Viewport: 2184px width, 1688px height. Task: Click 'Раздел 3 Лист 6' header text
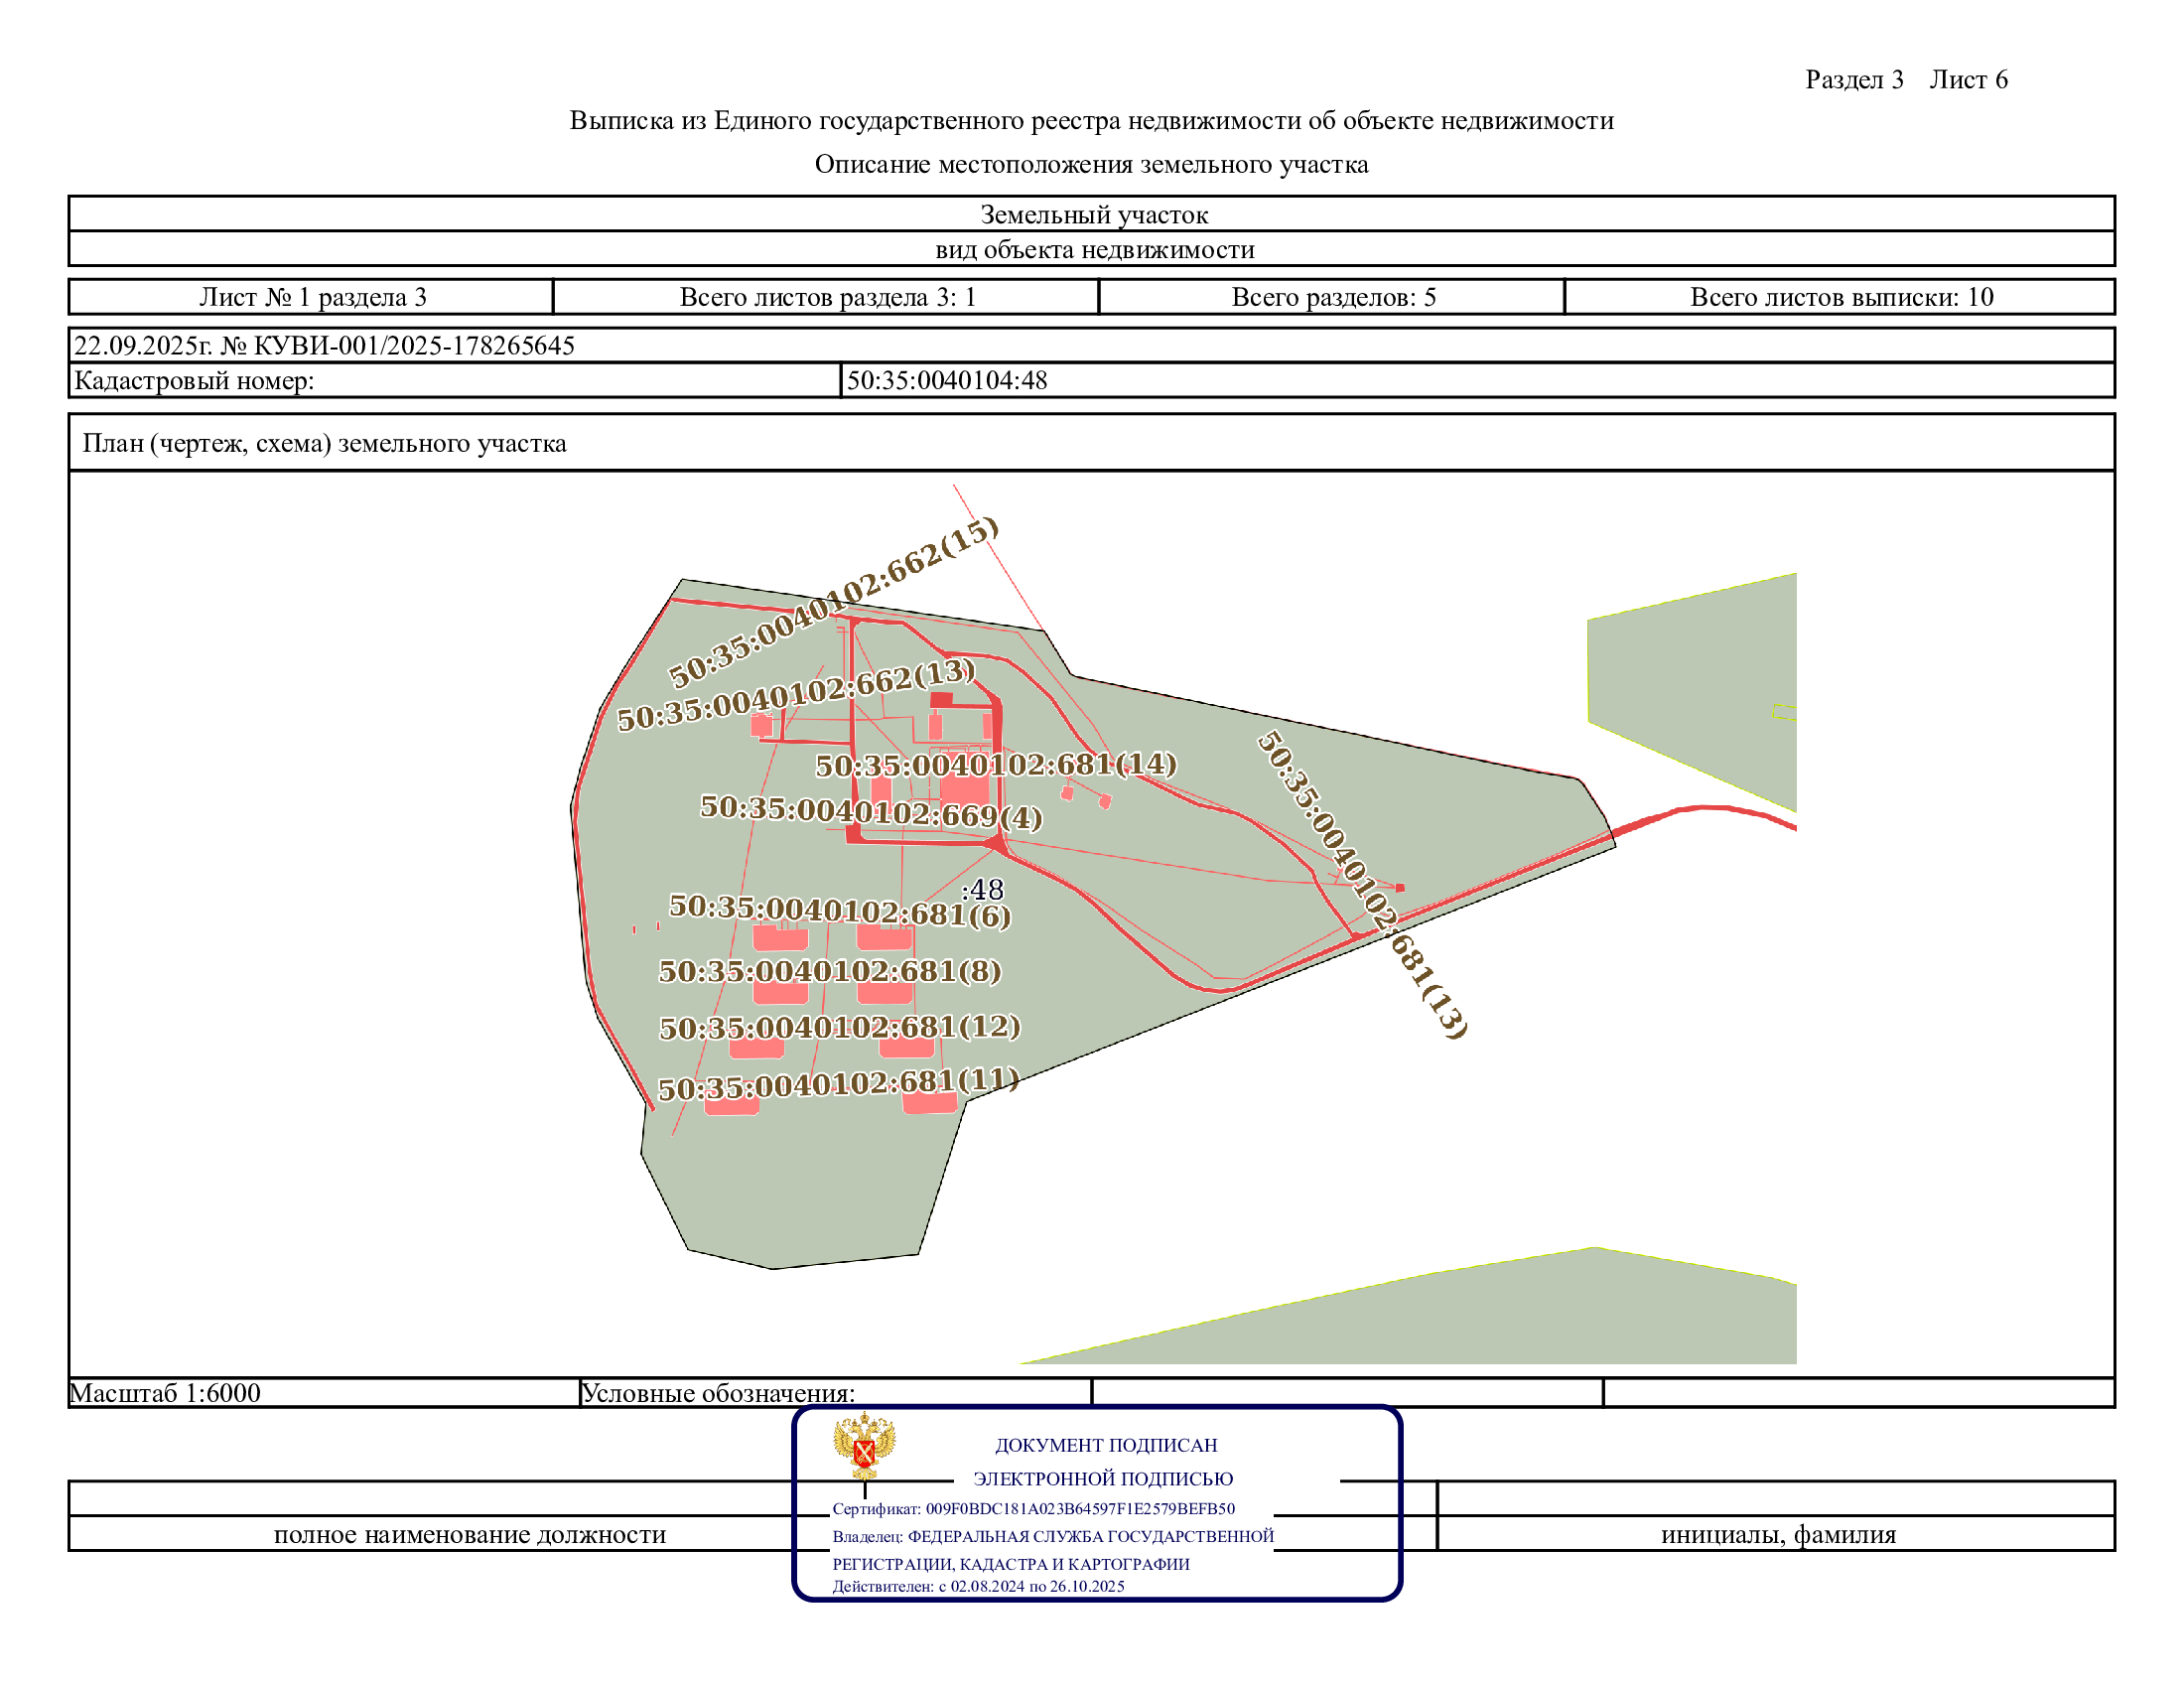coord(1906,80)
